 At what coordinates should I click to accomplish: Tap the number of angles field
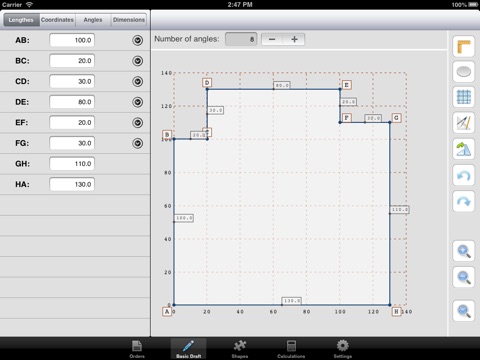[241, 39]
